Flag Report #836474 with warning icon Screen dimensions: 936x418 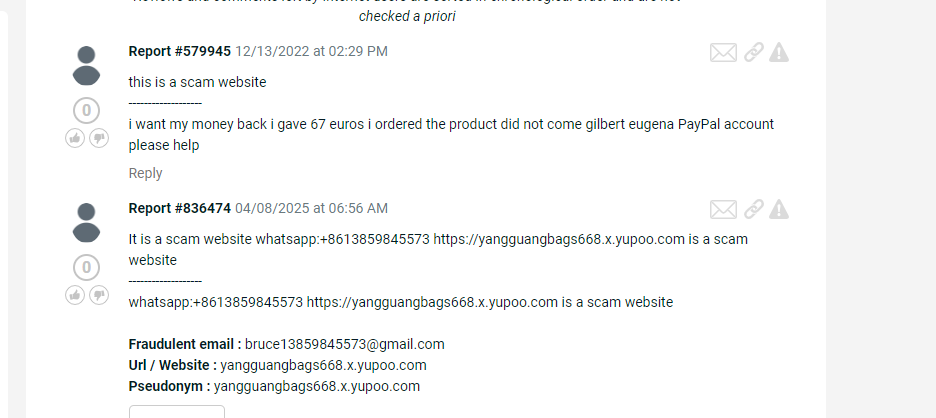tap(778, 210)
